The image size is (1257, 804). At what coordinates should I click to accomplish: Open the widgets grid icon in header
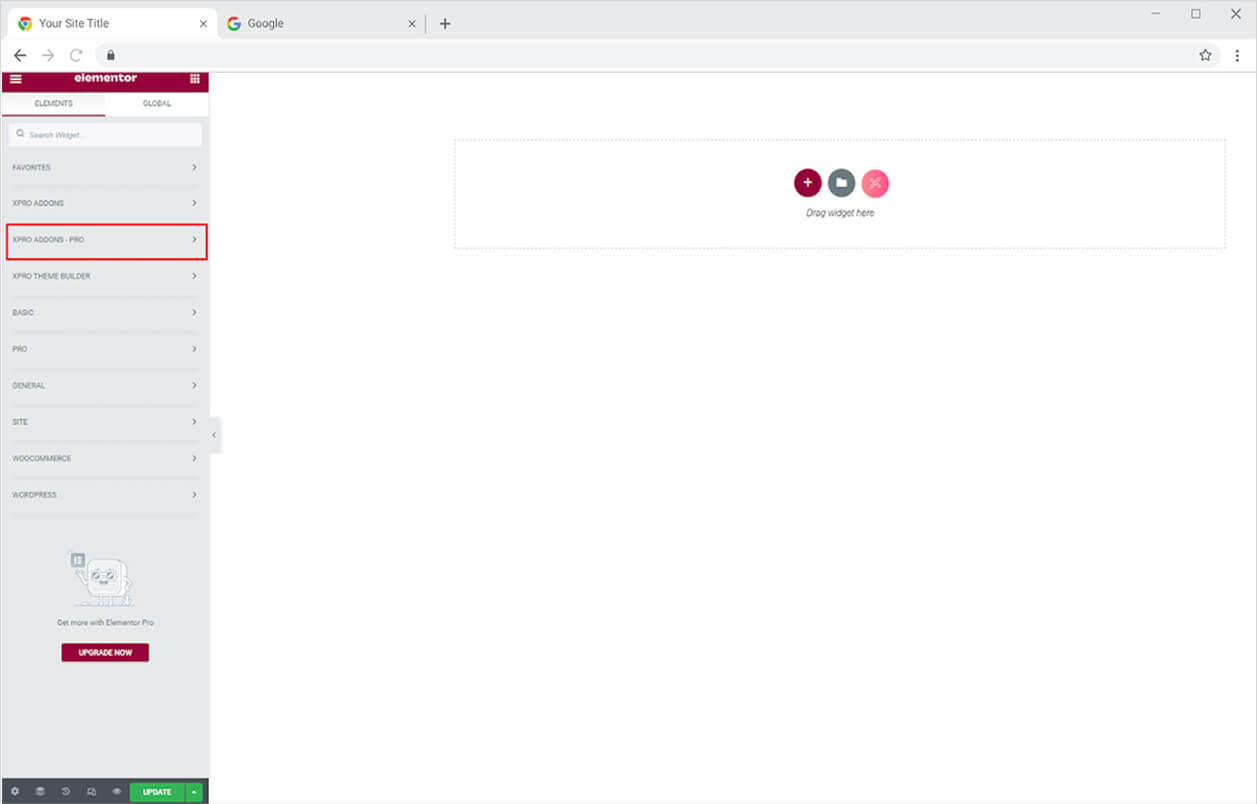pyautogui.click(x=195, y=79)
